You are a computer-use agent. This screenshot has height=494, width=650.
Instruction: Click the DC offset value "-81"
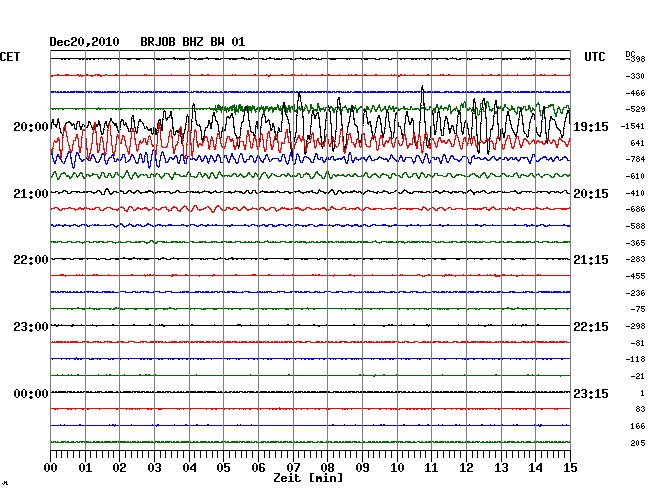638,343
